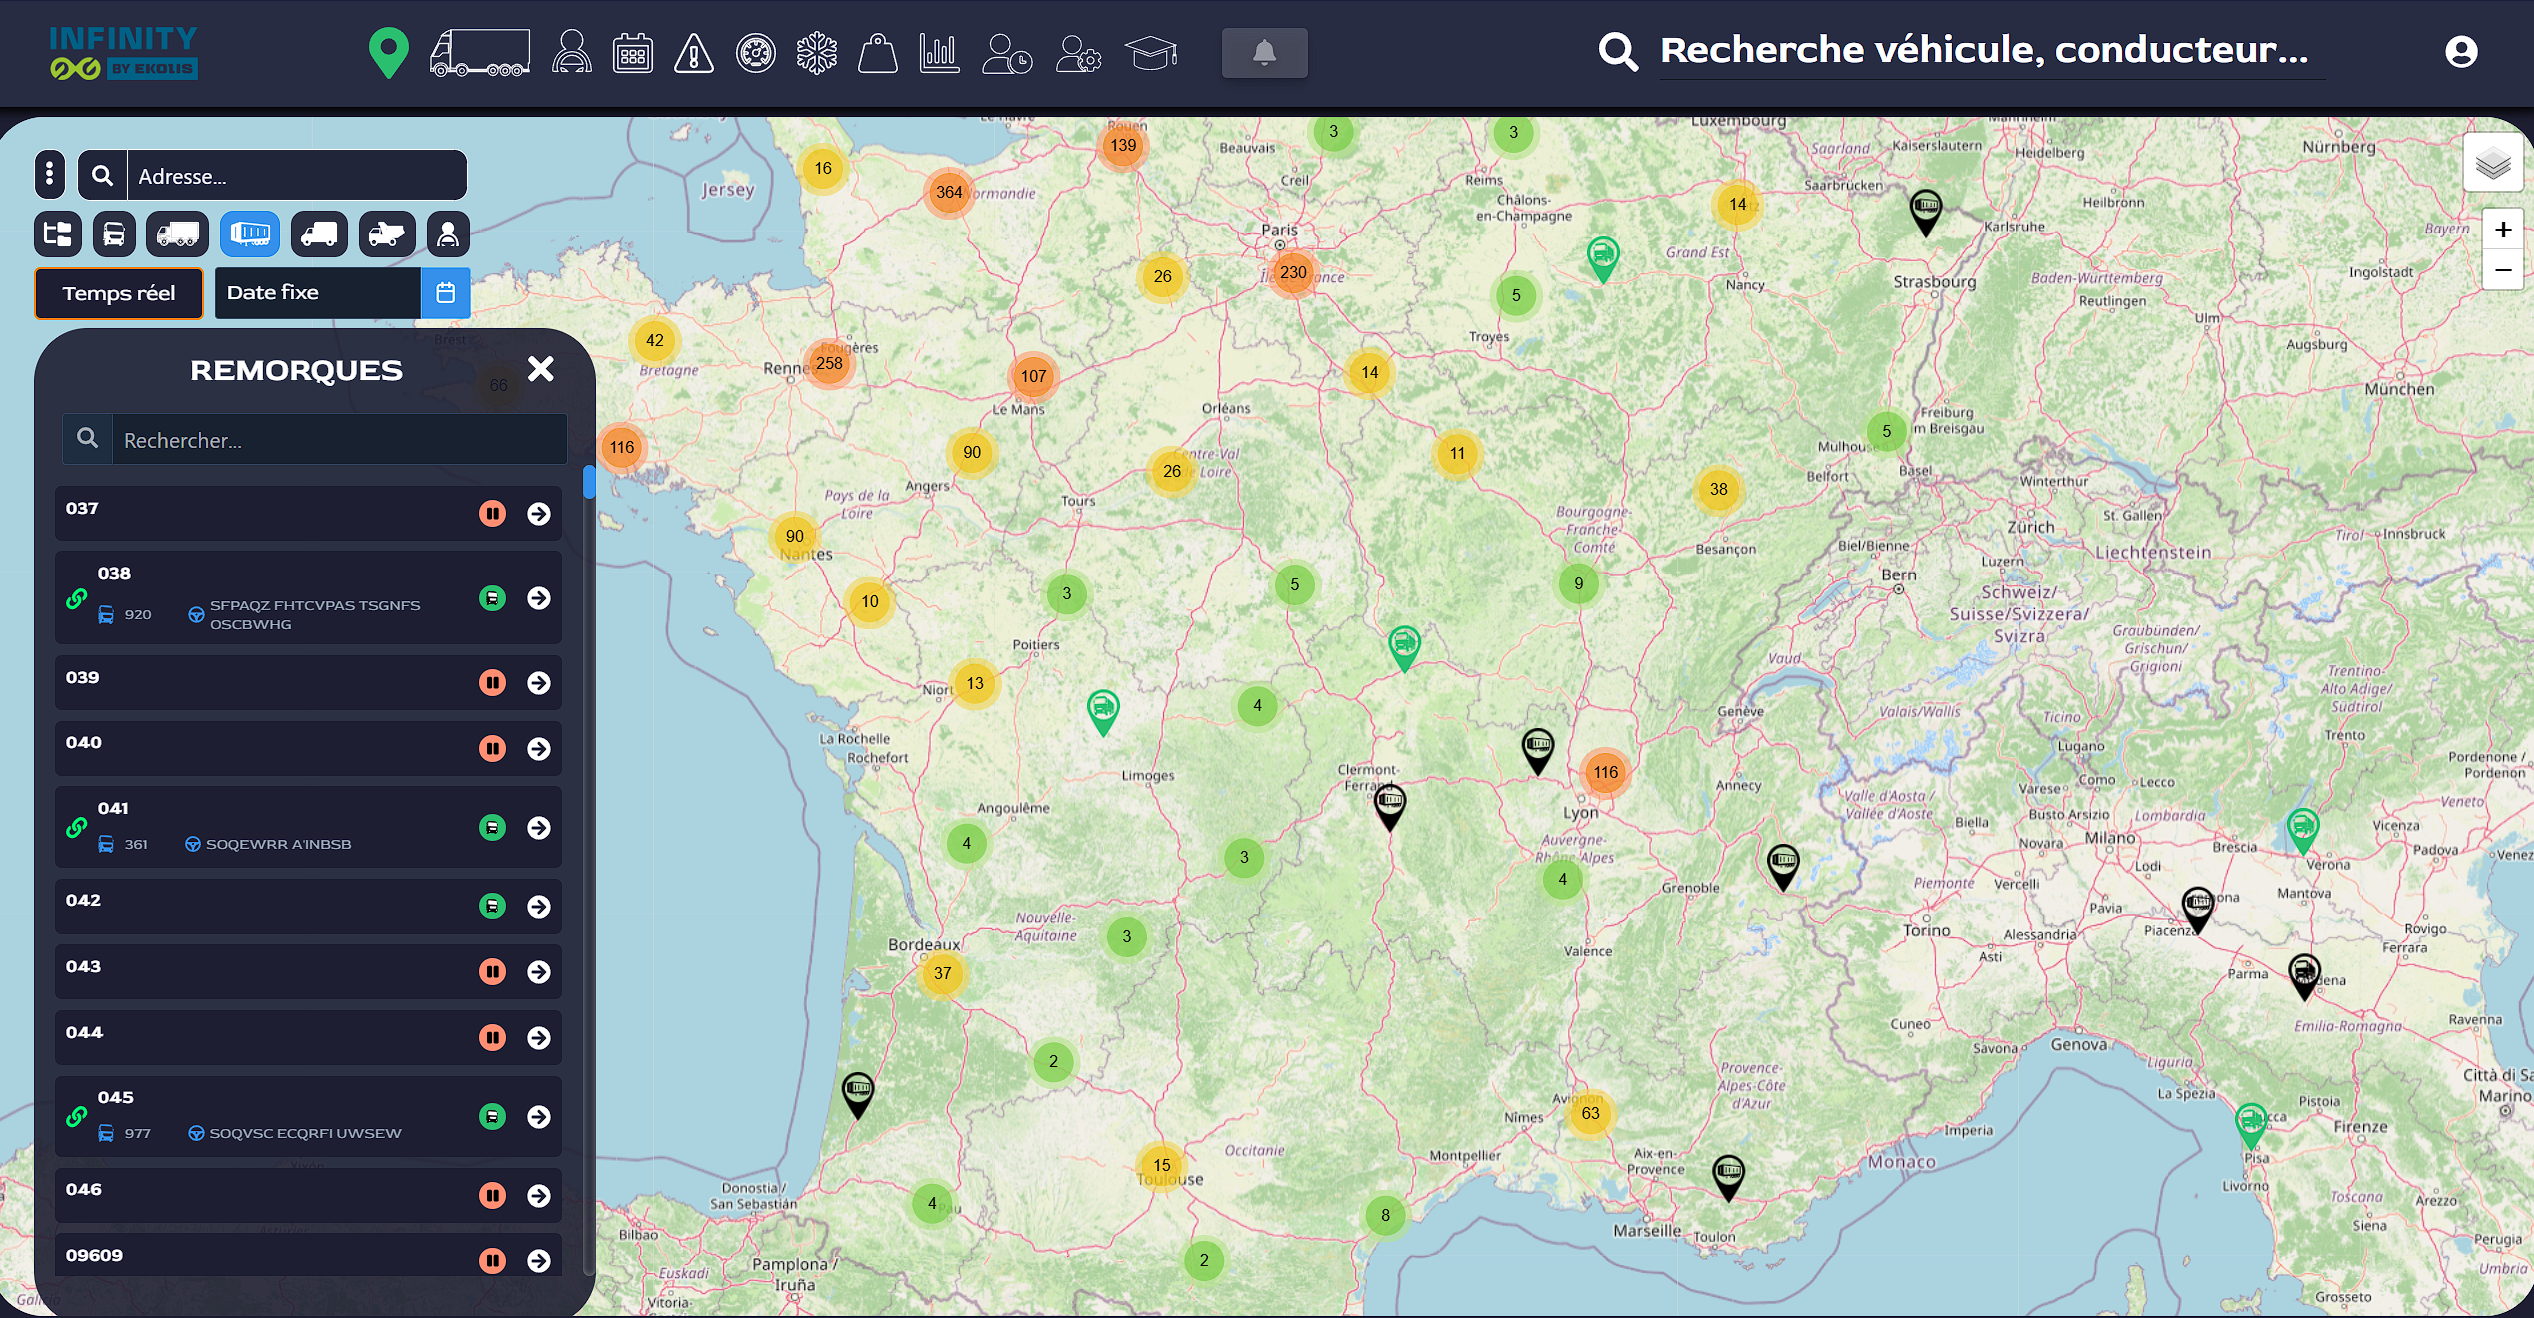Click the notification bell button
The height and width of the screenshot is (1318, 2534).
(x=1264, y=52)
